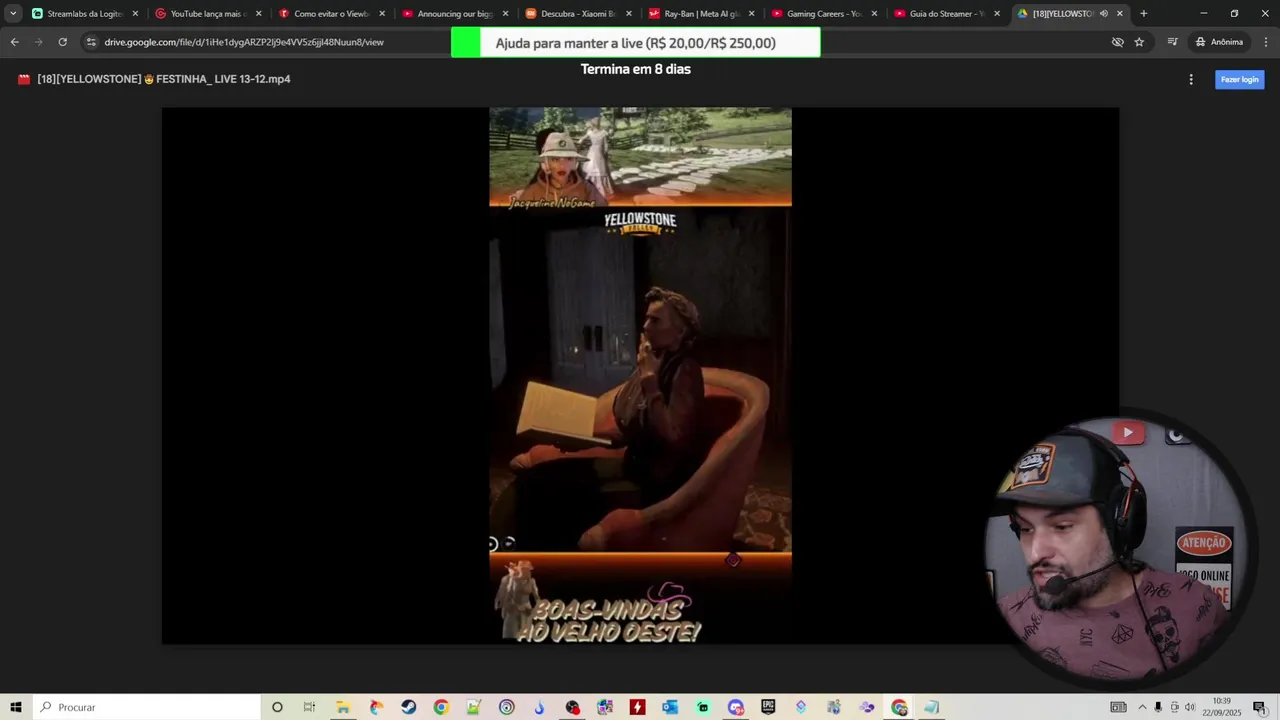The width and height of the screenshot is (1280, 720).
Task: Open the tab search dropdown
Action: point(13,14)
